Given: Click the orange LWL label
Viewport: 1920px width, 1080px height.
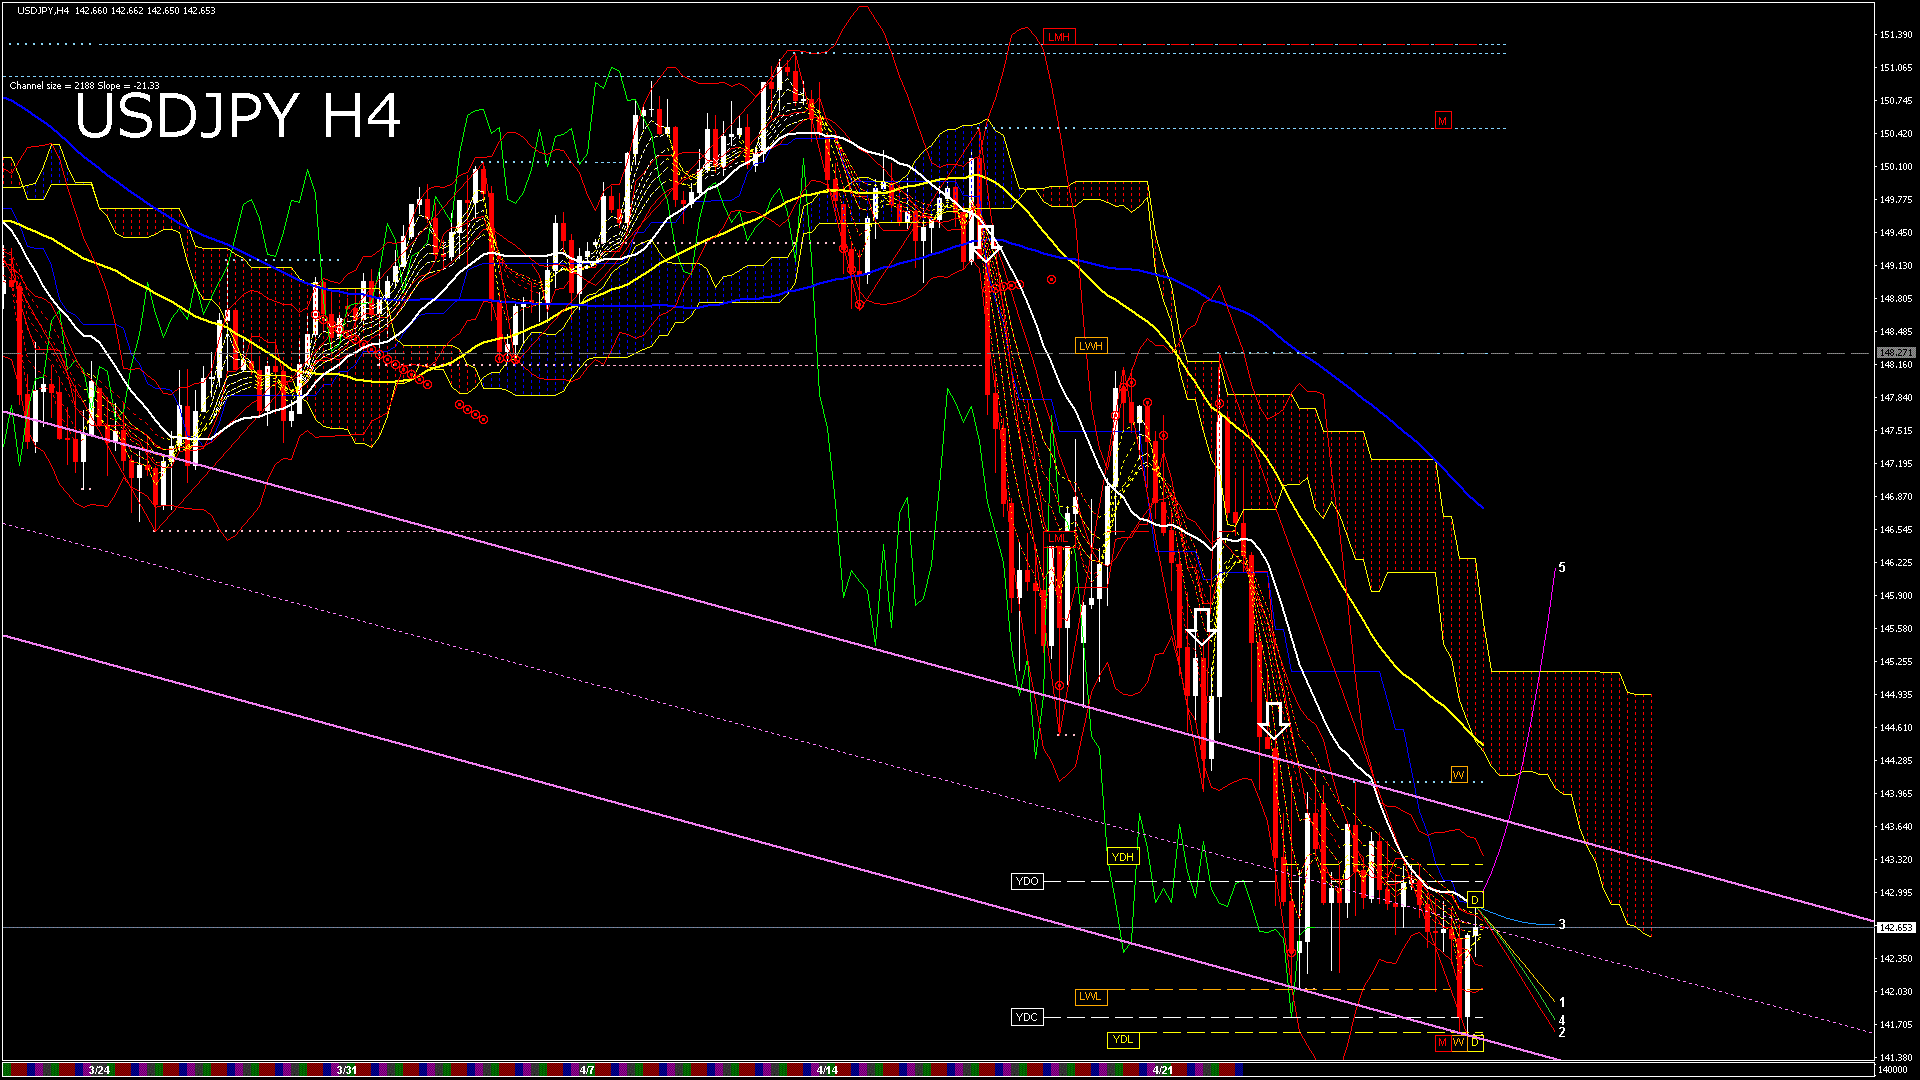Looking at the screenshot, I should pyautogui.click(x=1091, y=996).
